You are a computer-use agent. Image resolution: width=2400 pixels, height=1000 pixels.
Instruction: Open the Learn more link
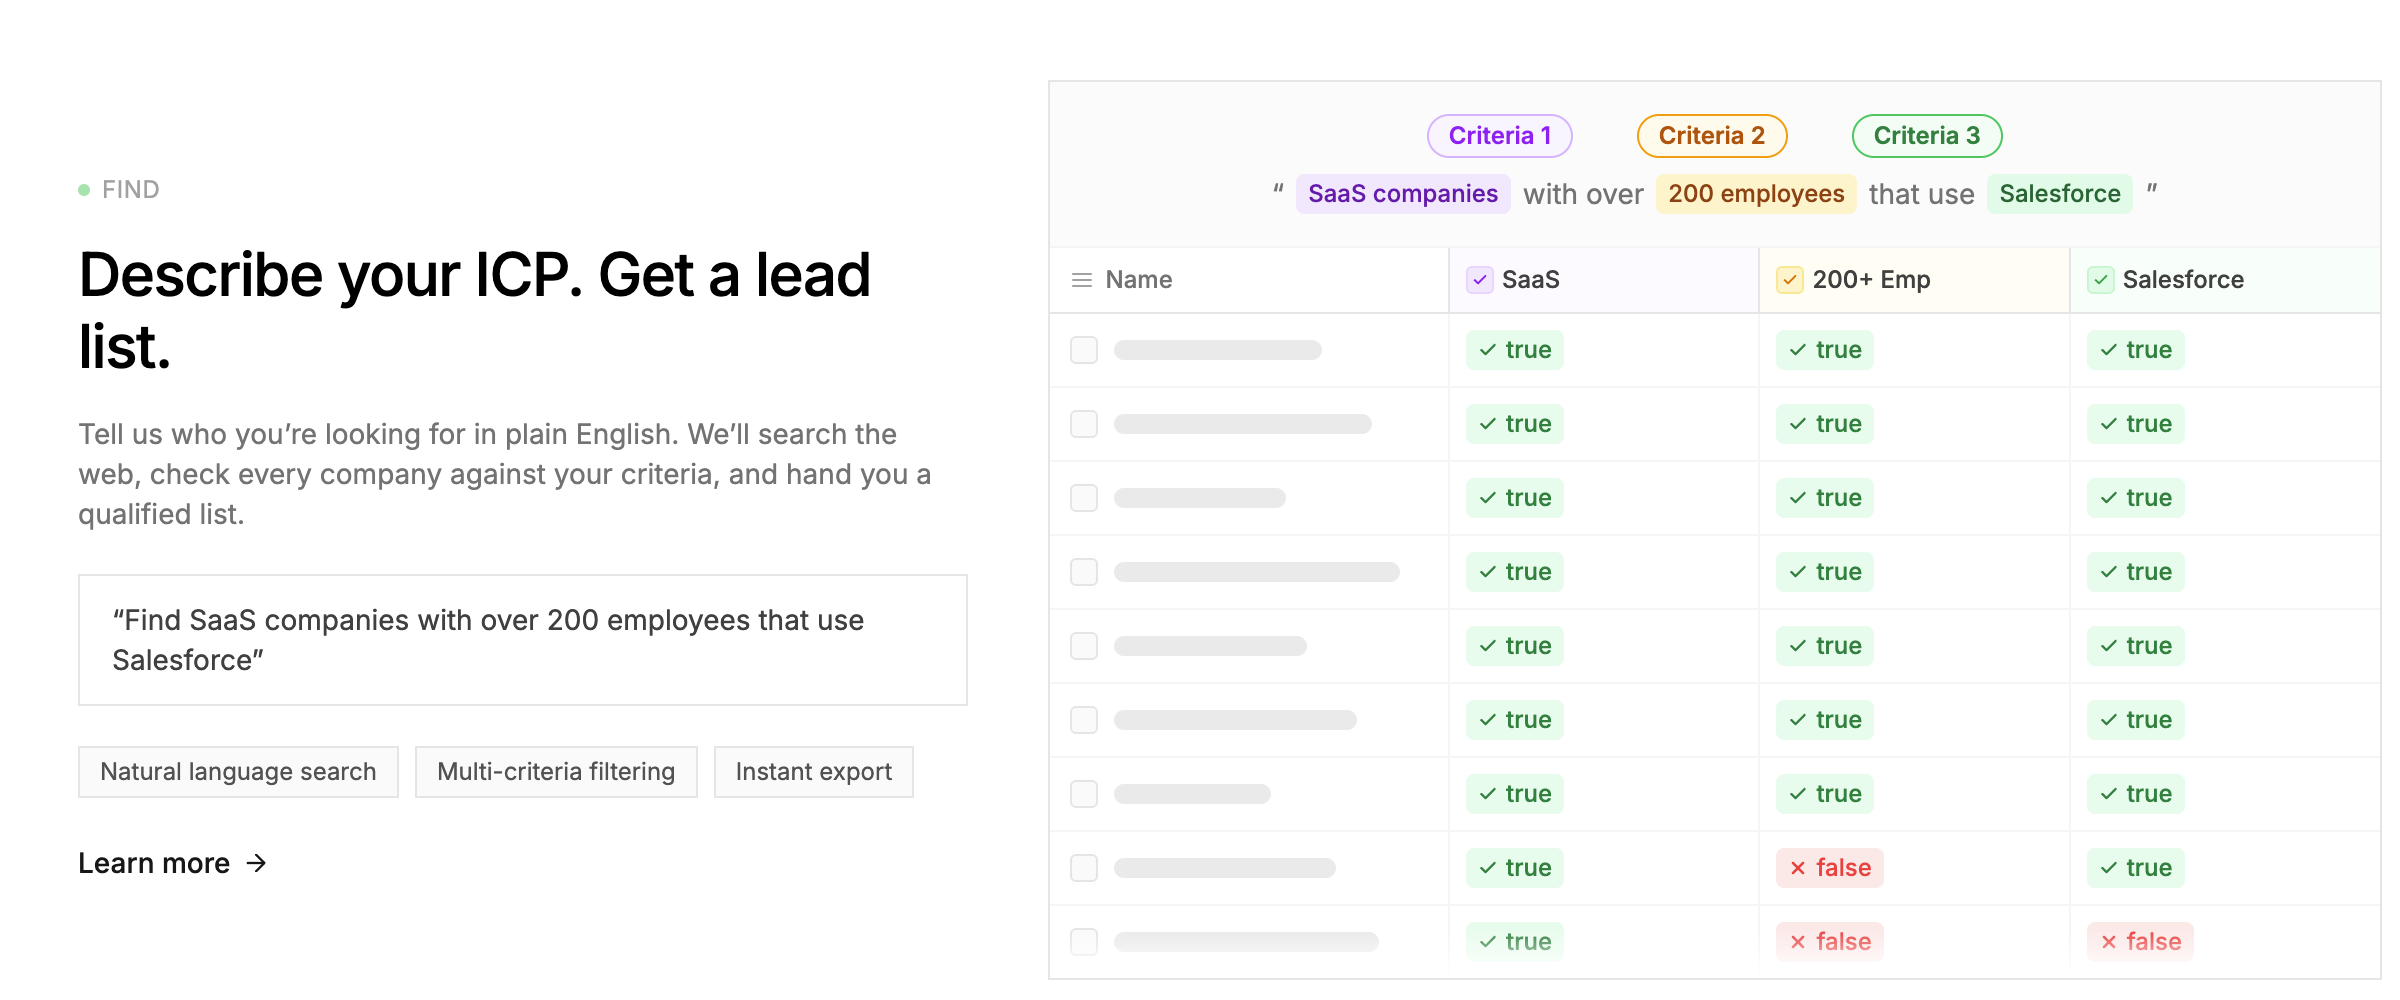tap(155, 863)
